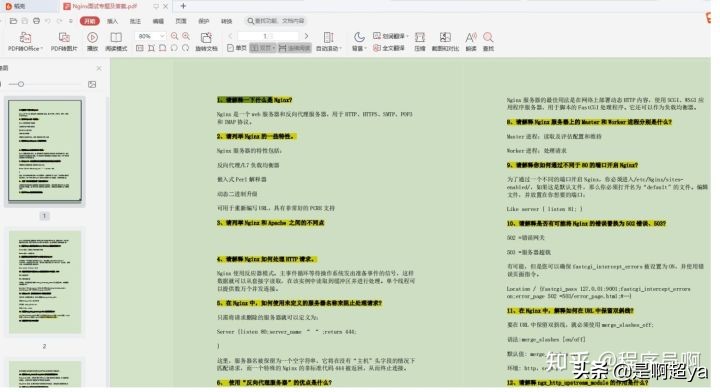The image size is (720, 392).
Task: Click the open file folder icon
Action: [13, 21]
